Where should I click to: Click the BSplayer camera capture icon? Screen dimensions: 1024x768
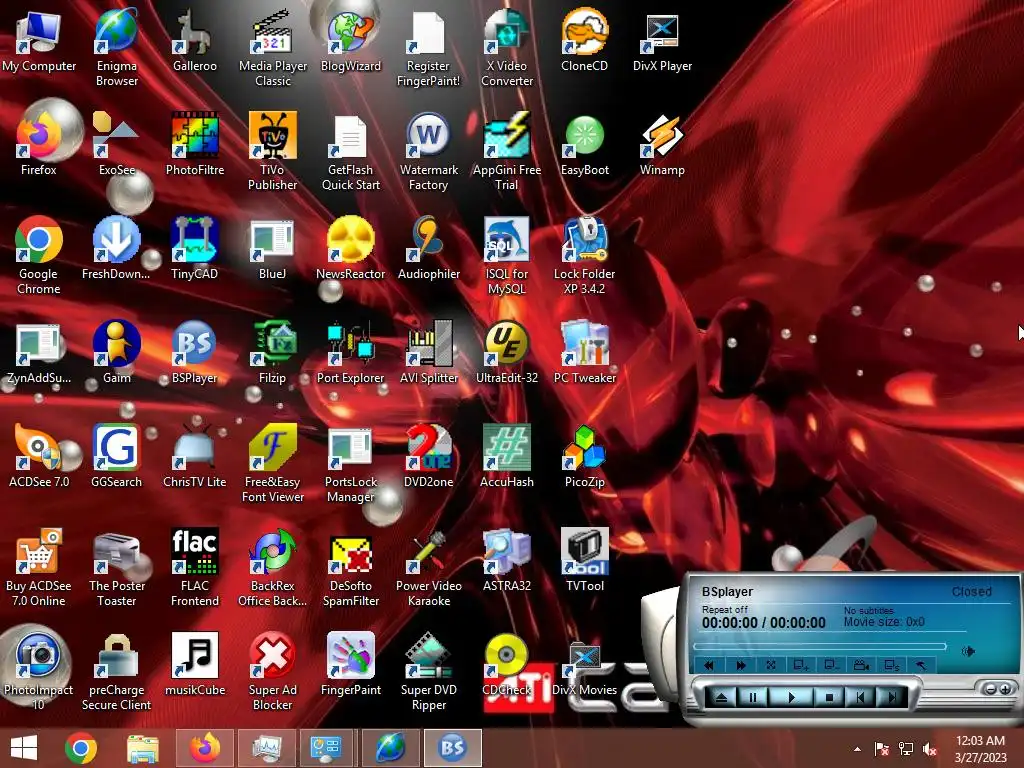click(x=861, y=665)
